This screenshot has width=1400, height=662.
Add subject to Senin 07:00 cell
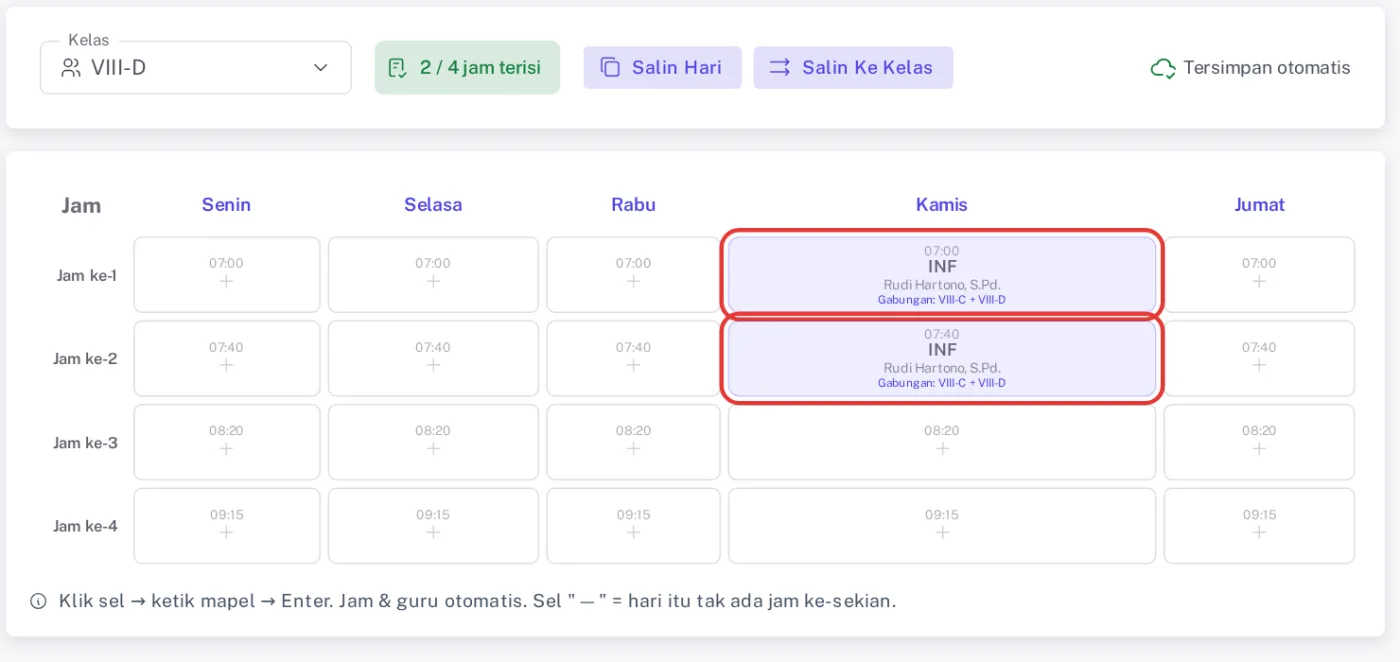click(x=227, y=275)
